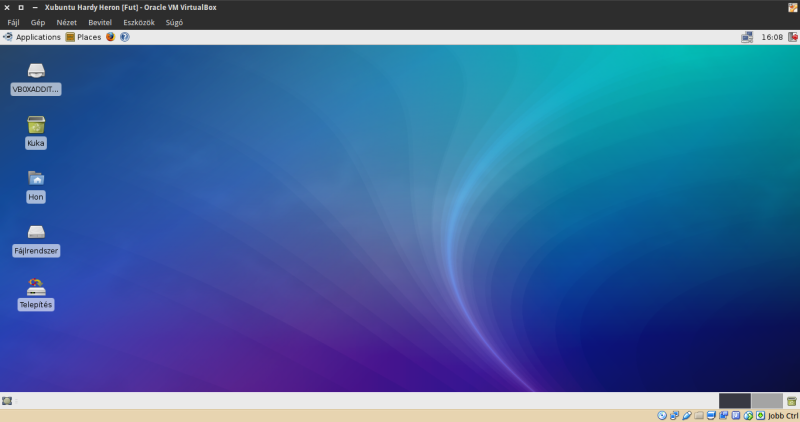
Task: Open the Xfce Applications menu
Action: click(x=32, y=37)
